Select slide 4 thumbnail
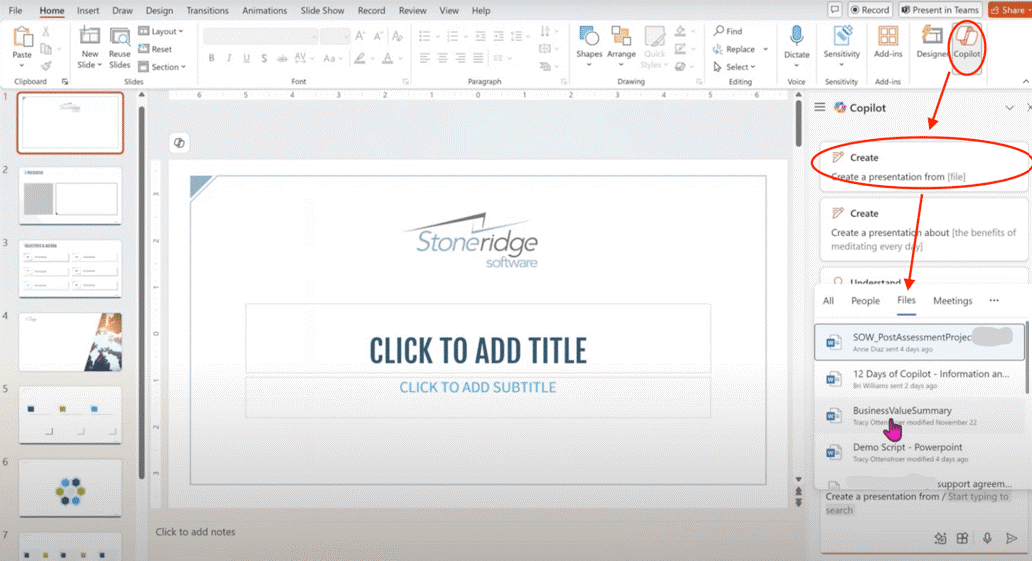 (70, 342)
